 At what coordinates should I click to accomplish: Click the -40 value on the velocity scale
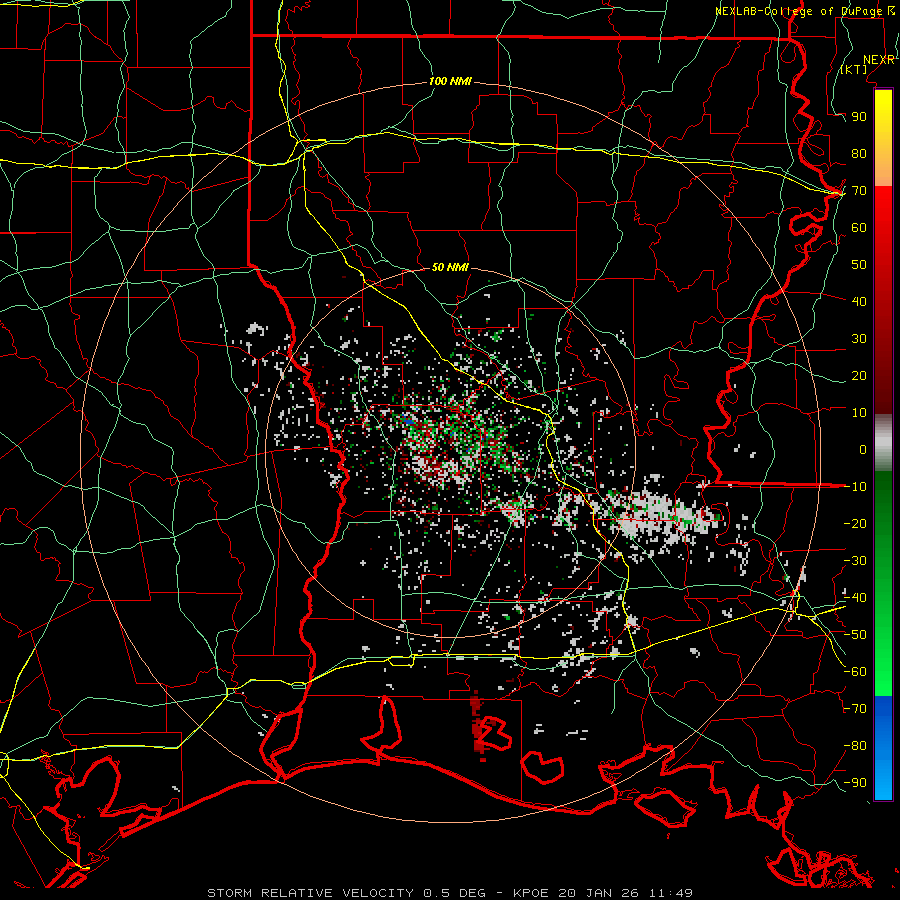point(855,598)
